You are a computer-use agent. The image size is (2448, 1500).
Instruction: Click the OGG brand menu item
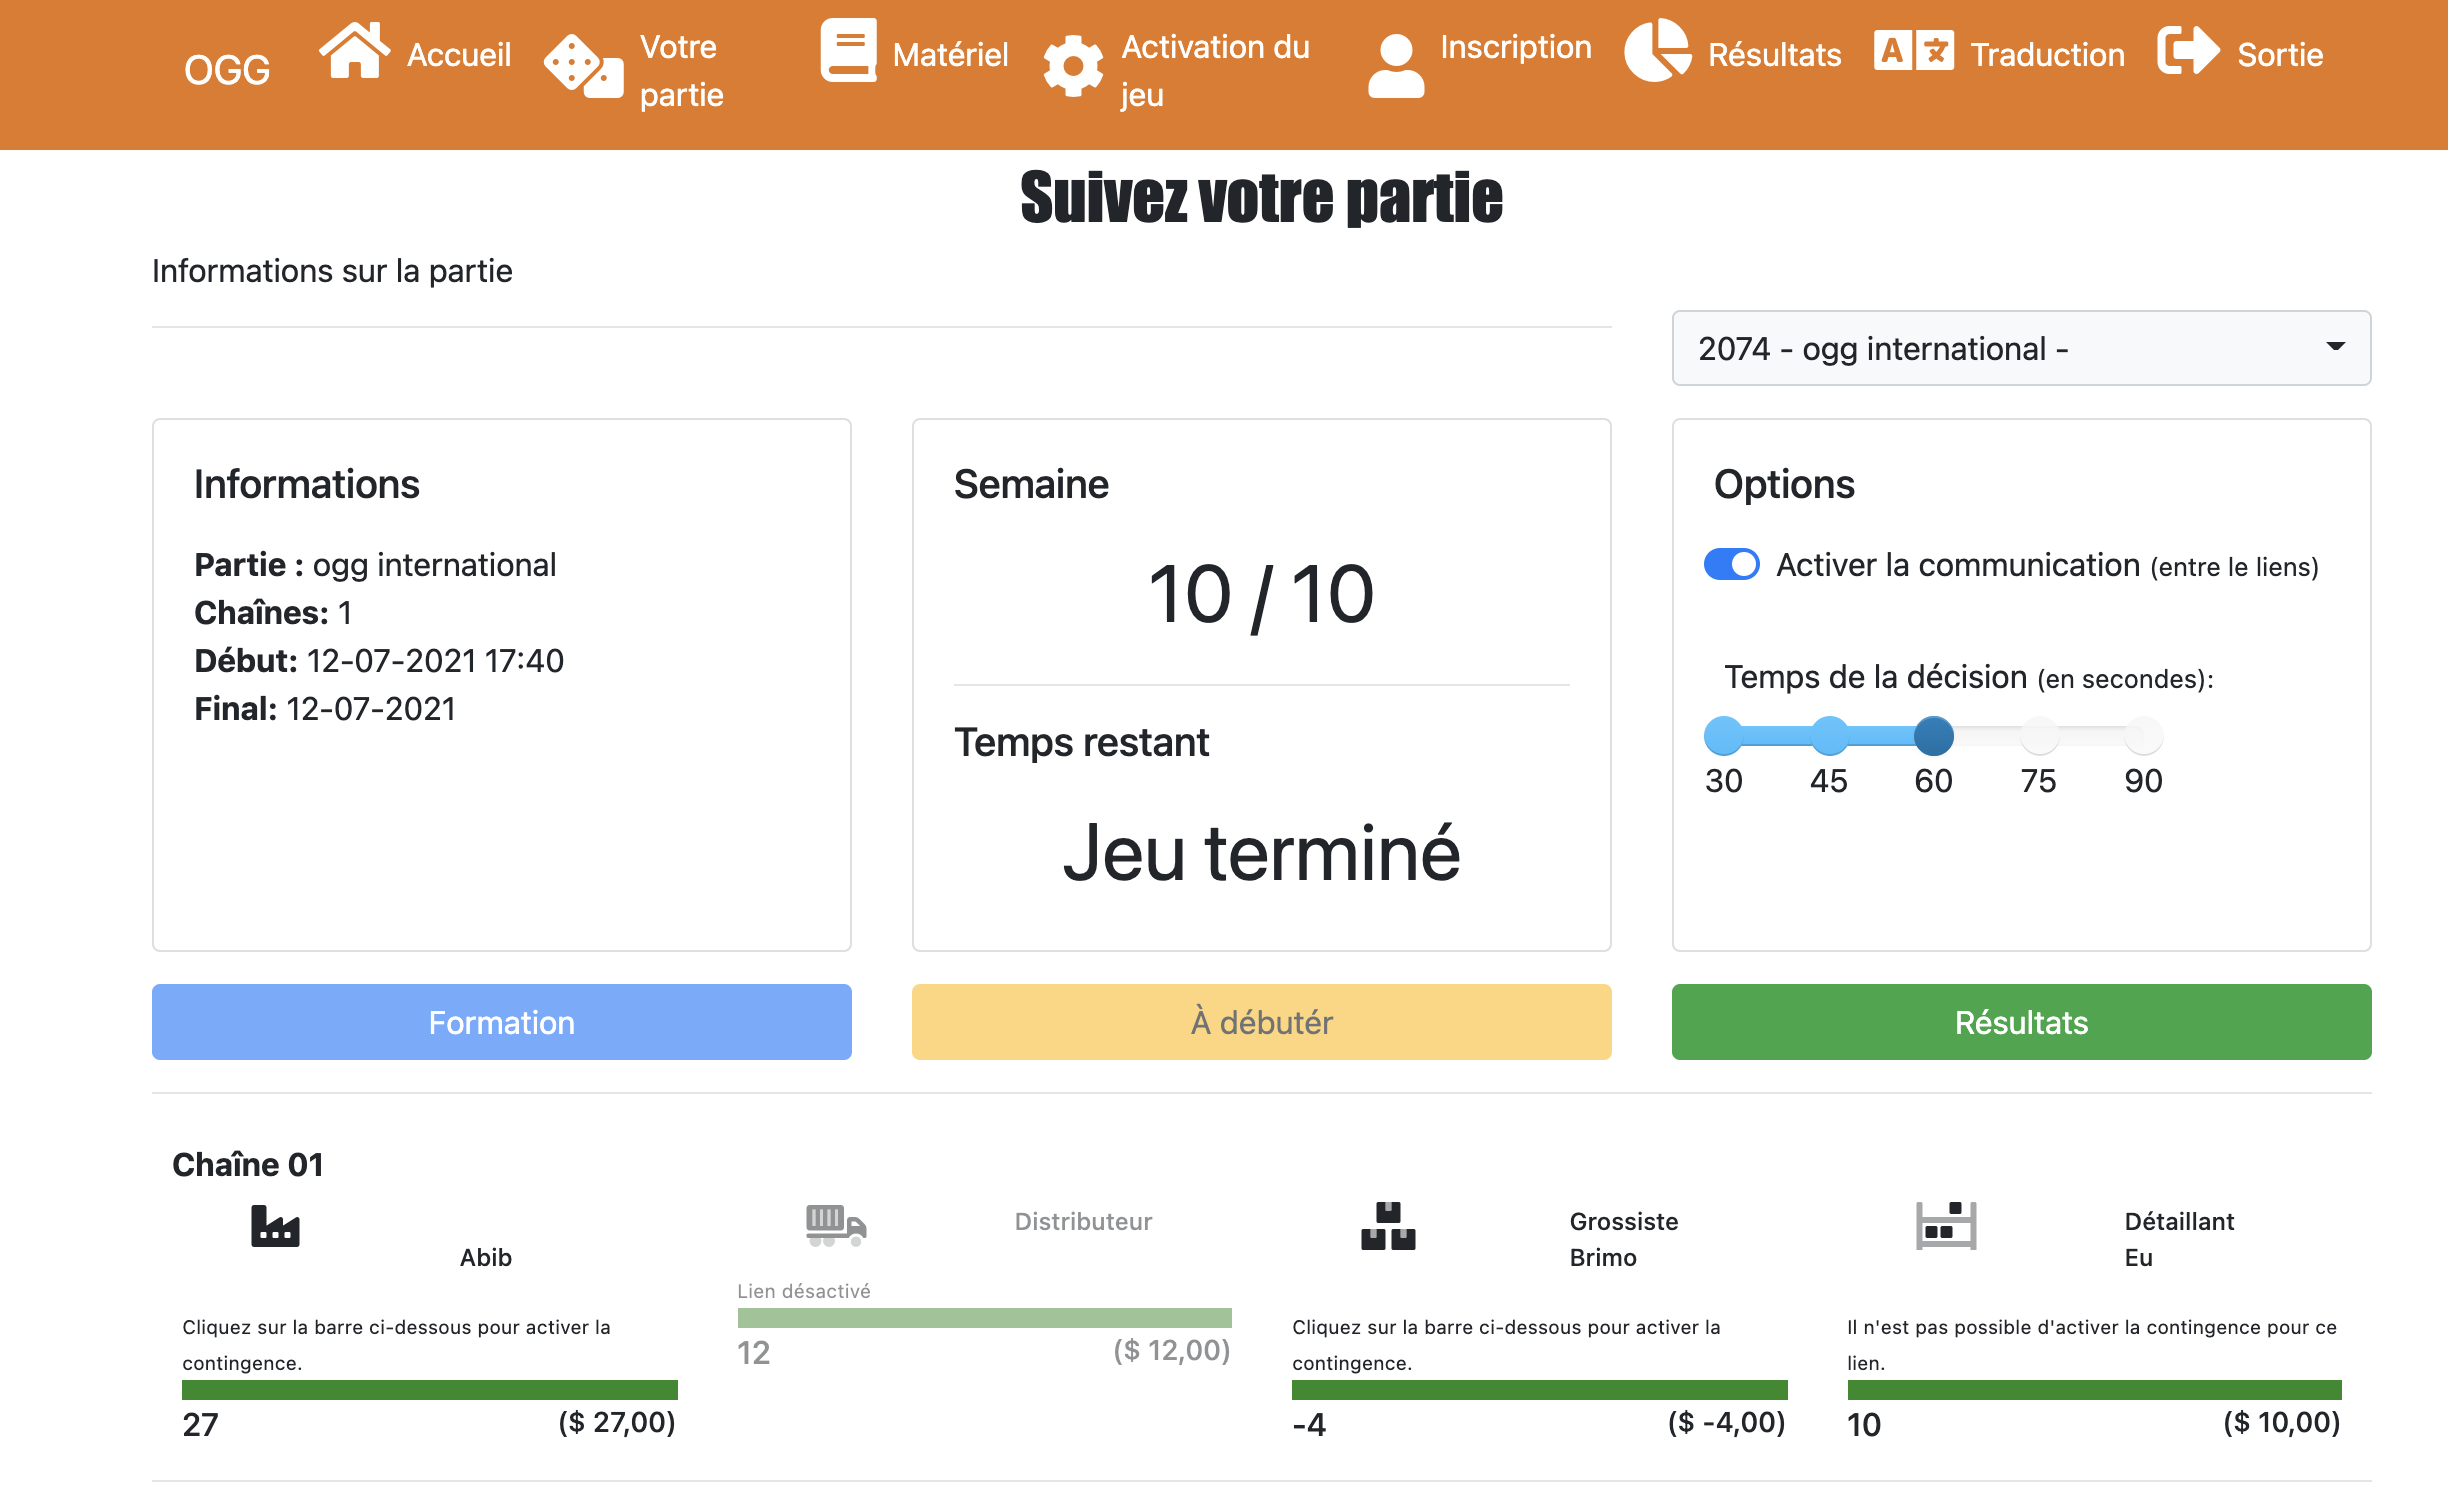click(227, 70)
